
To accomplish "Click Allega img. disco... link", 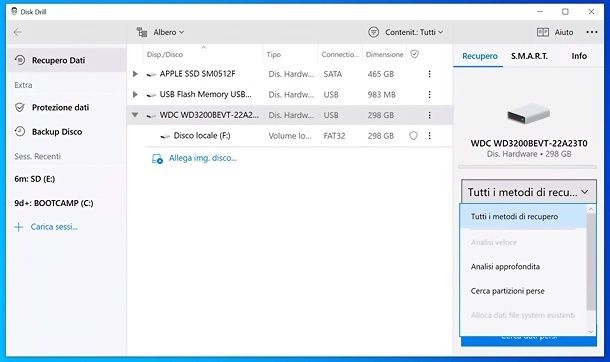I will click(202, 158).
